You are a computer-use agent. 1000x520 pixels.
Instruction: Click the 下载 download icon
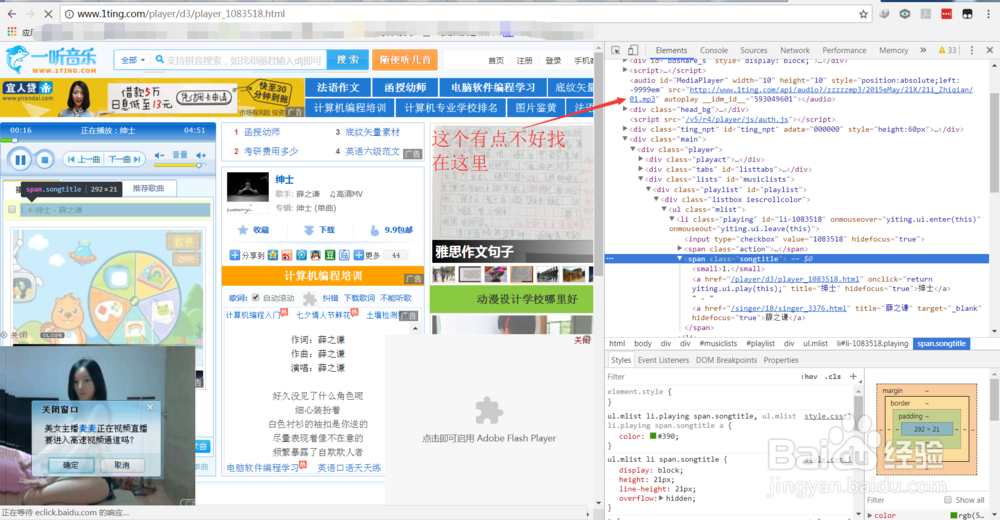coord(309,230)
